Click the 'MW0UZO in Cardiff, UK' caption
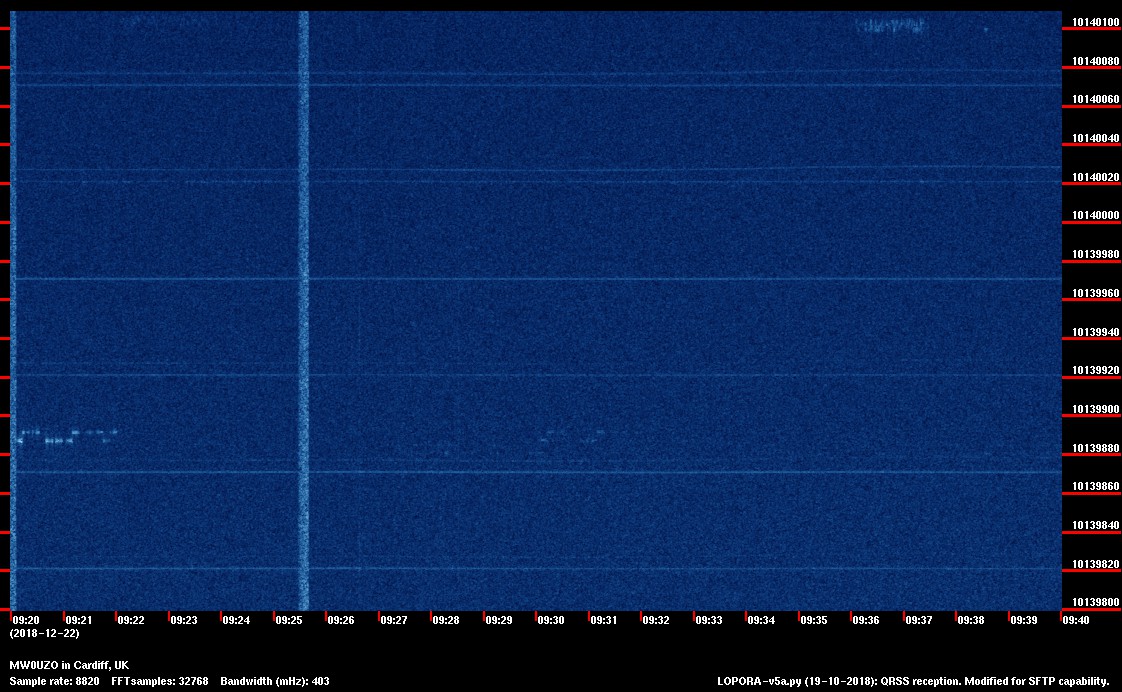1122x692 pixels. pyautogui.click(x=69, y=665)
